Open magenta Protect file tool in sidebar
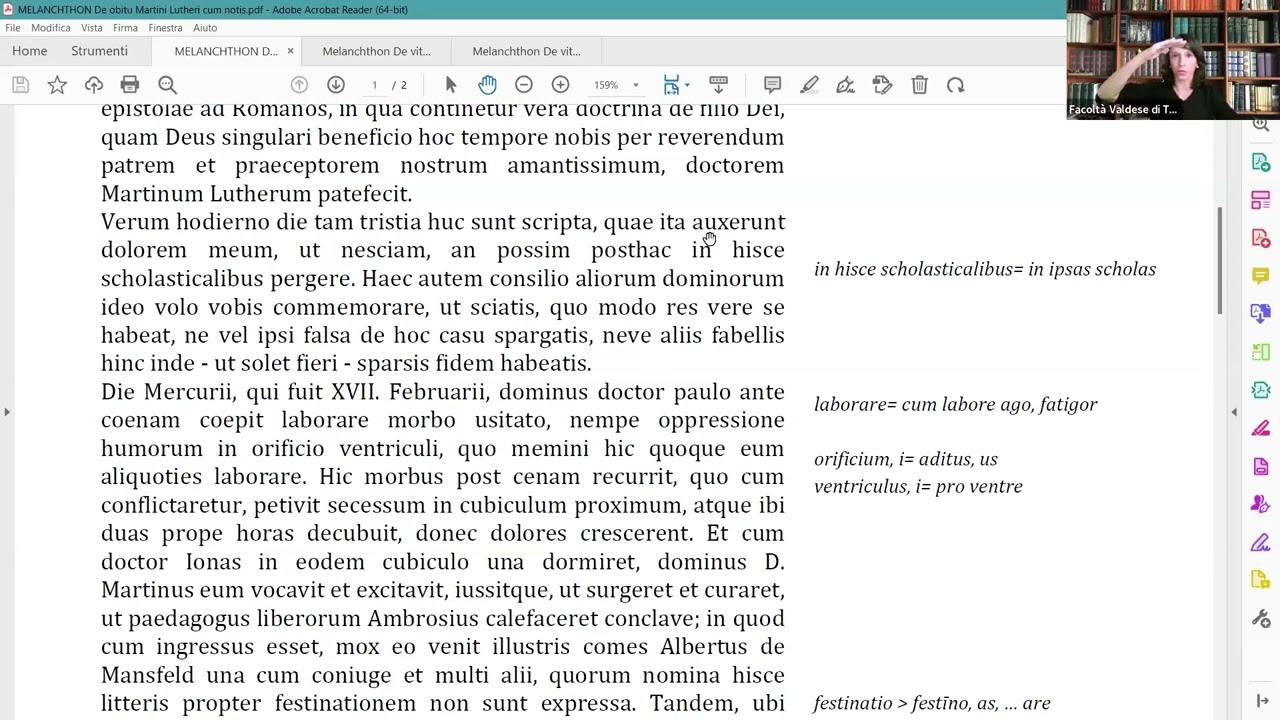Screen dimensions: 1280x720 [1260, 467]
